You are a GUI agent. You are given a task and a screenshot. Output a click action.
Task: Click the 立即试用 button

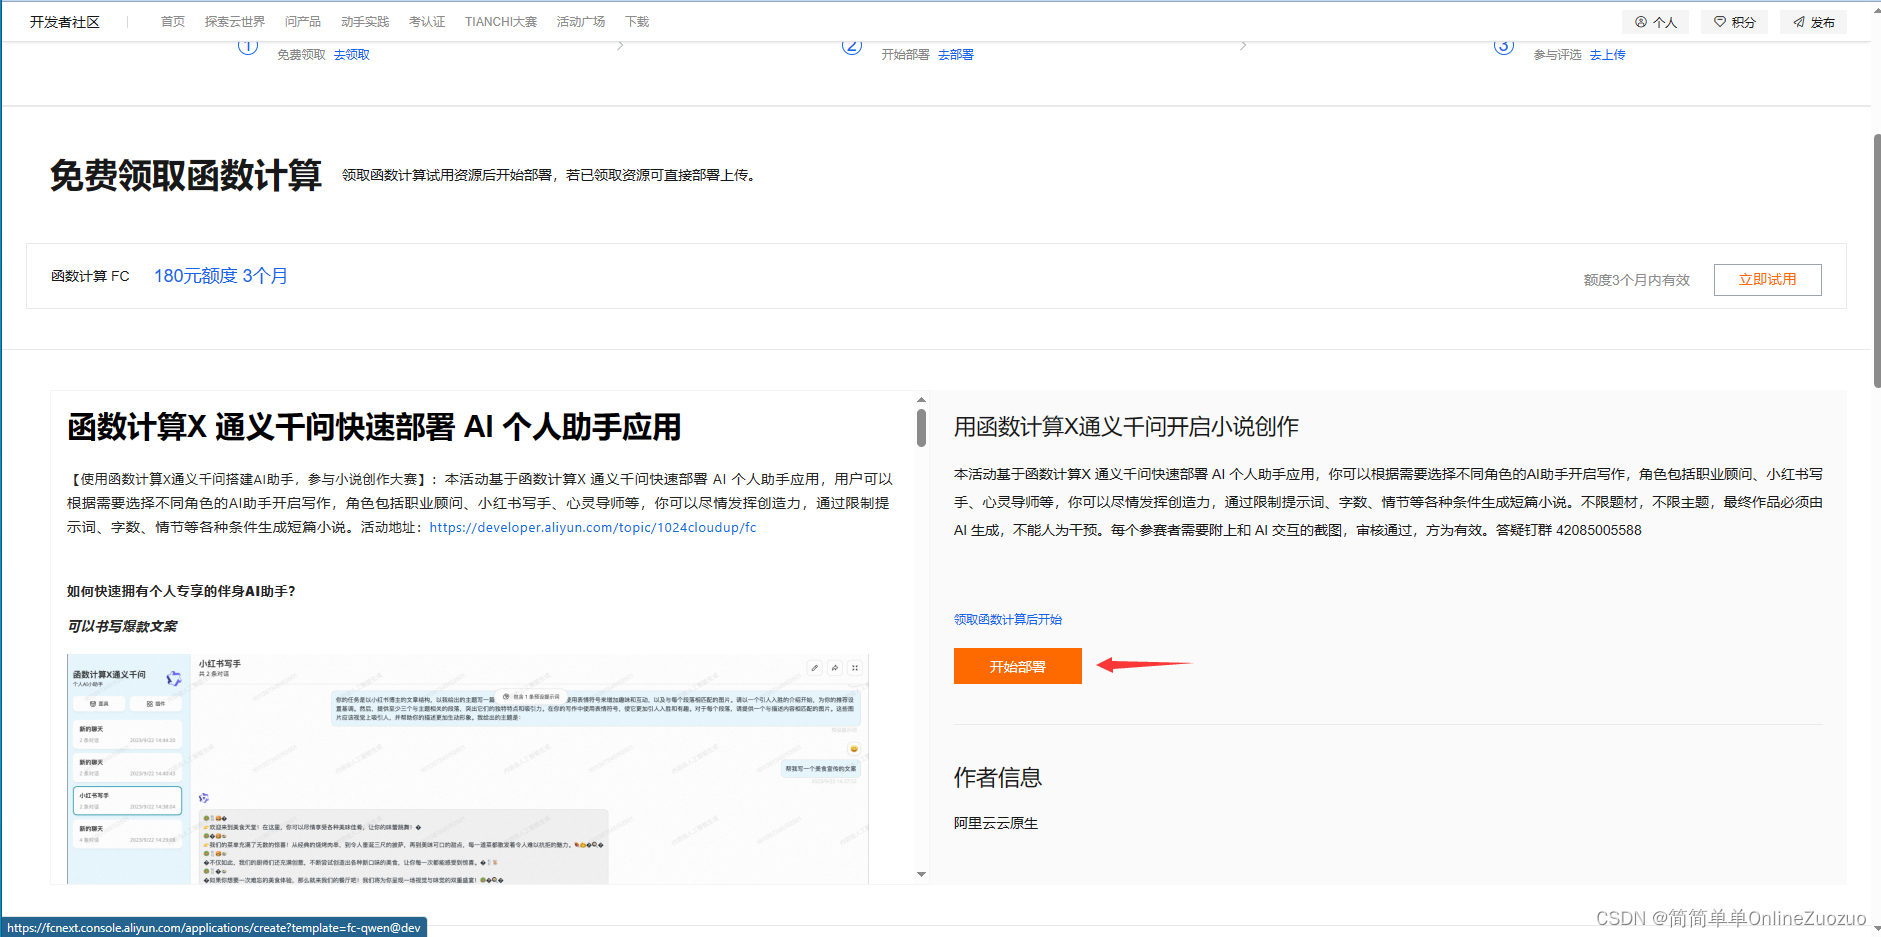1767,280
